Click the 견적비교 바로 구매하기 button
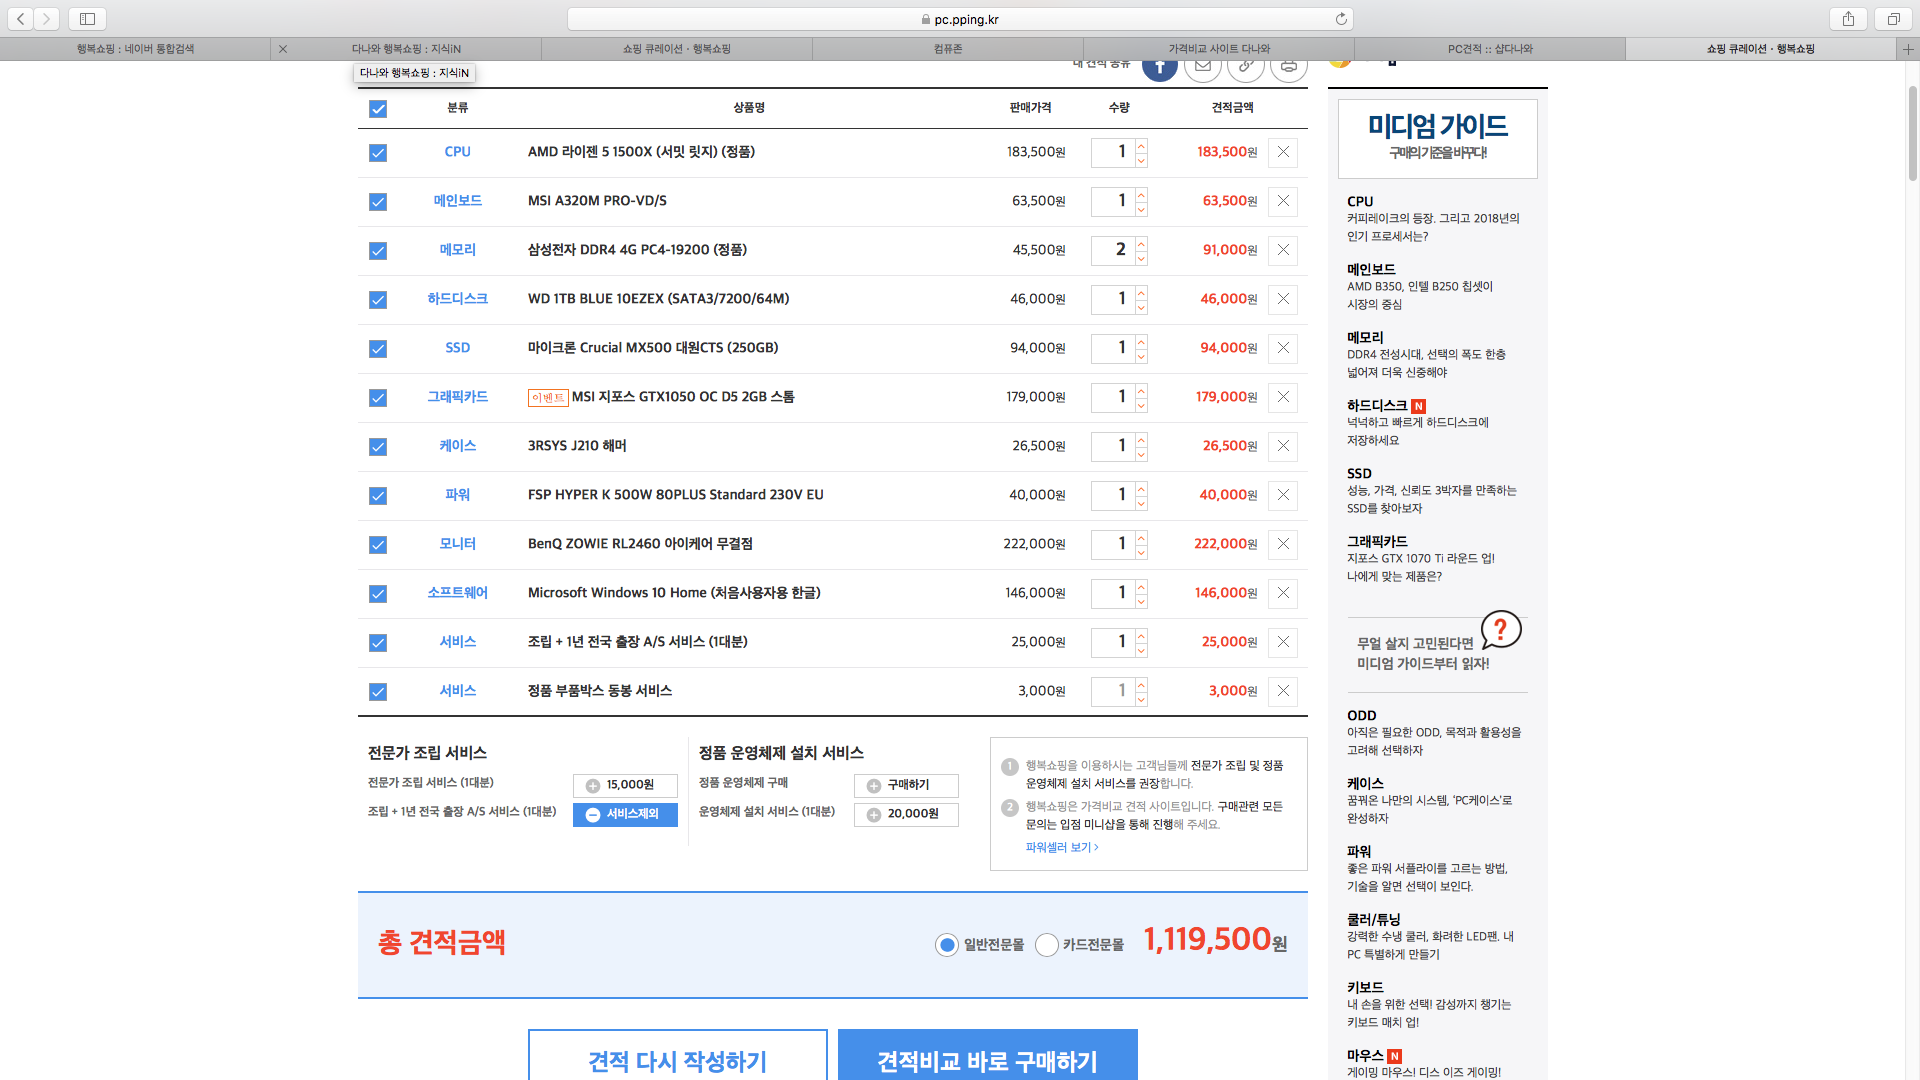The image size is (1920, 1080). point(988,1055)
